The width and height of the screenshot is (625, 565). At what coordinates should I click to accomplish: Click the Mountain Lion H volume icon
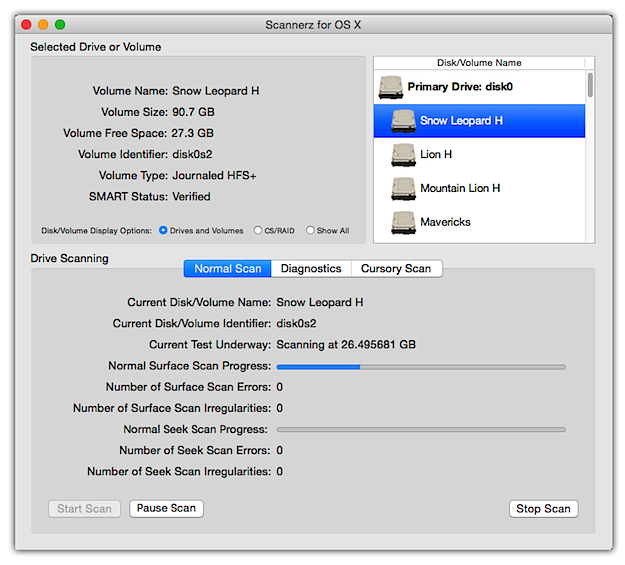coord(403,188)
